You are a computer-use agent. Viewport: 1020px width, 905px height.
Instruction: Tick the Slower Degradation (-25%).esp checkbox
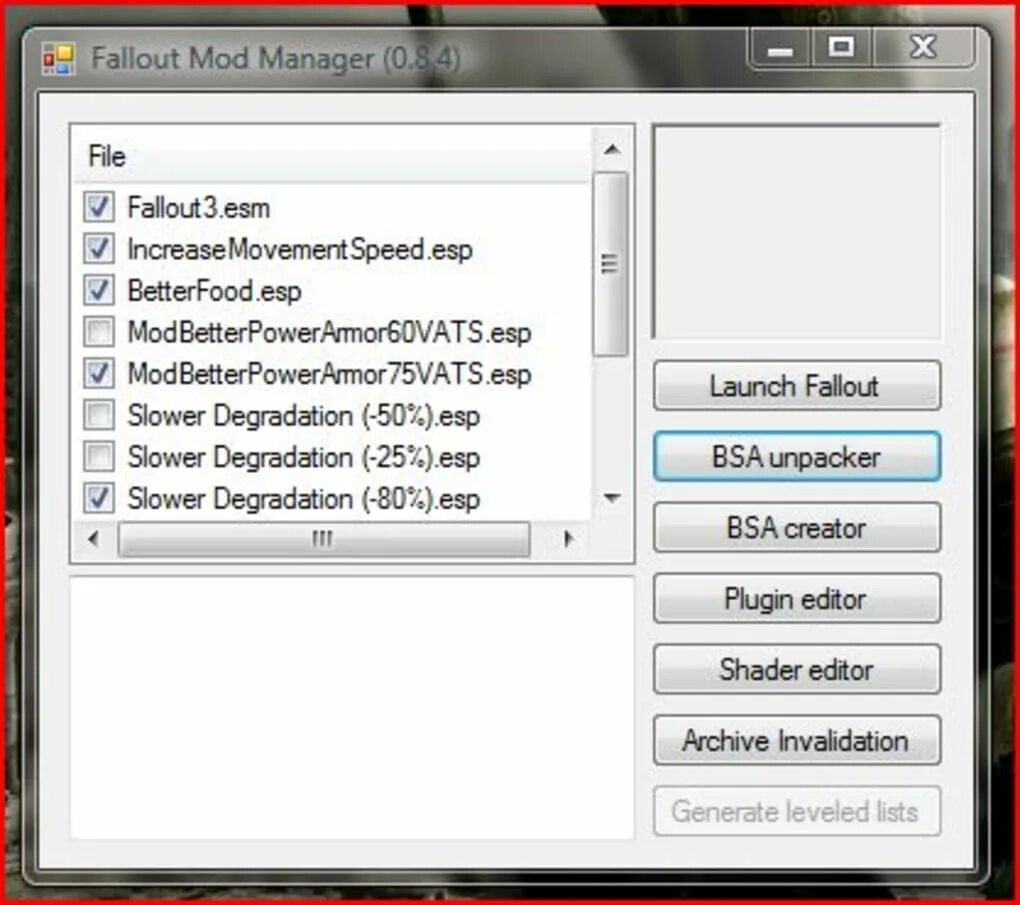(x=99, y=457)
